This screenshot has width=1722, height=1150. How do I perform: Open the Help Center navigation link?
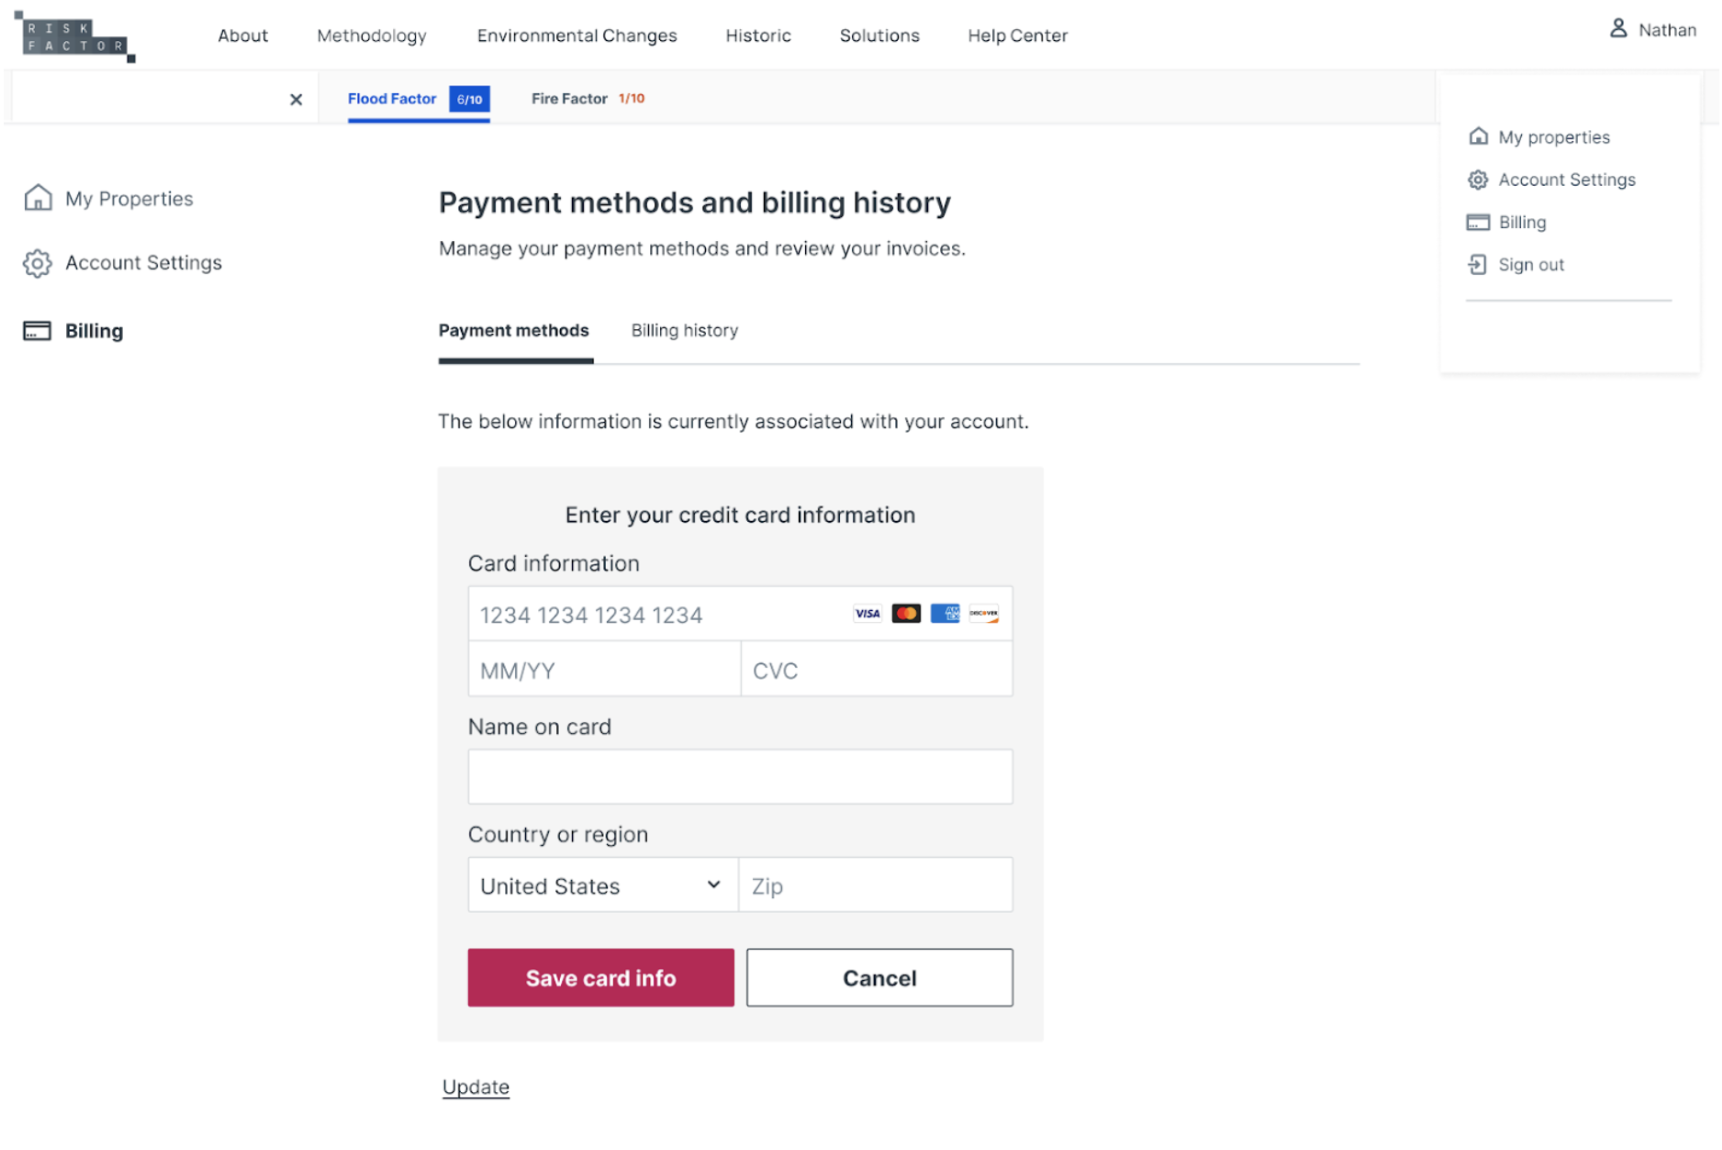[1017, 36]
